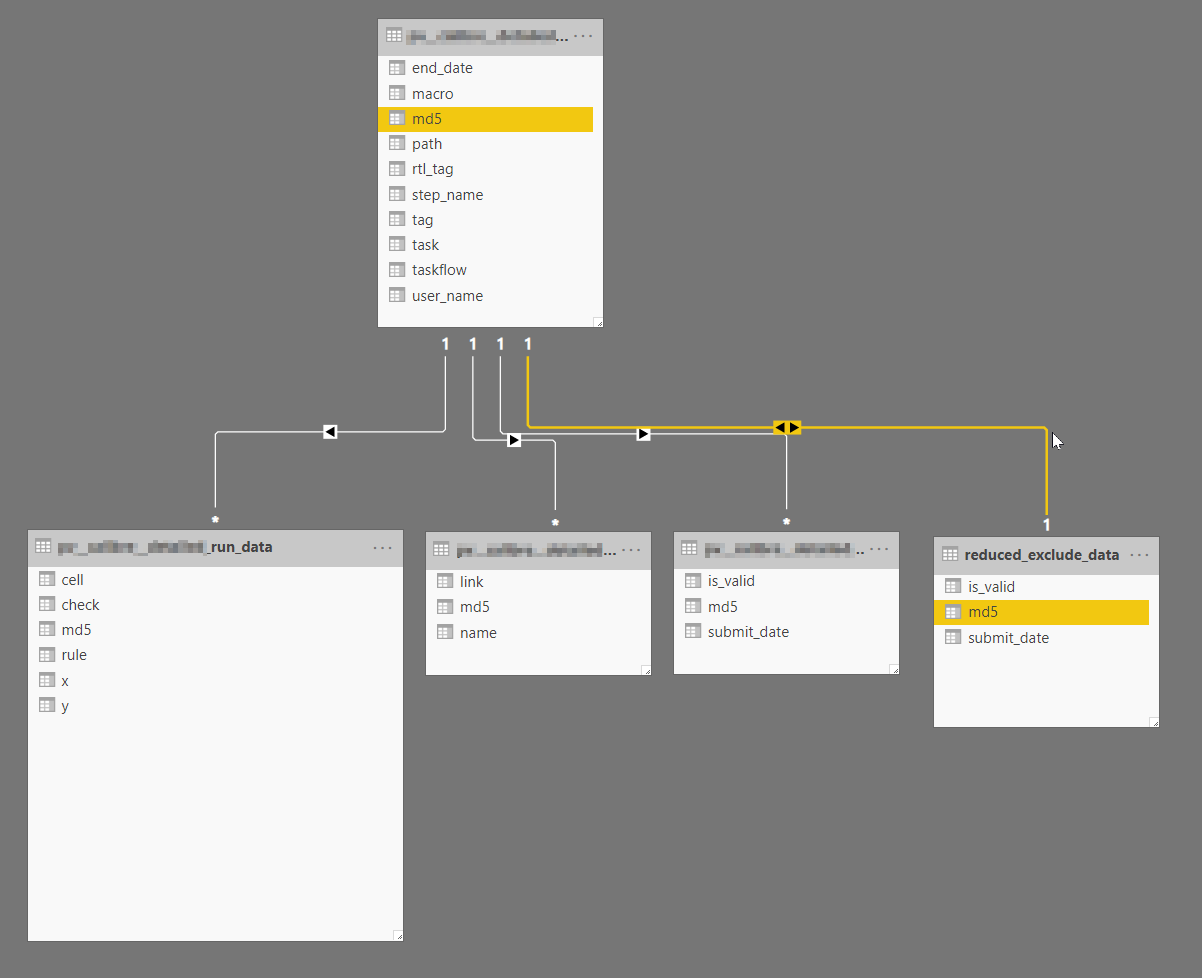Open ellipsis menu of the run_data table
Image resolution: width=1202 pixels, height=978 pixels.
click(x=383, y=547)
